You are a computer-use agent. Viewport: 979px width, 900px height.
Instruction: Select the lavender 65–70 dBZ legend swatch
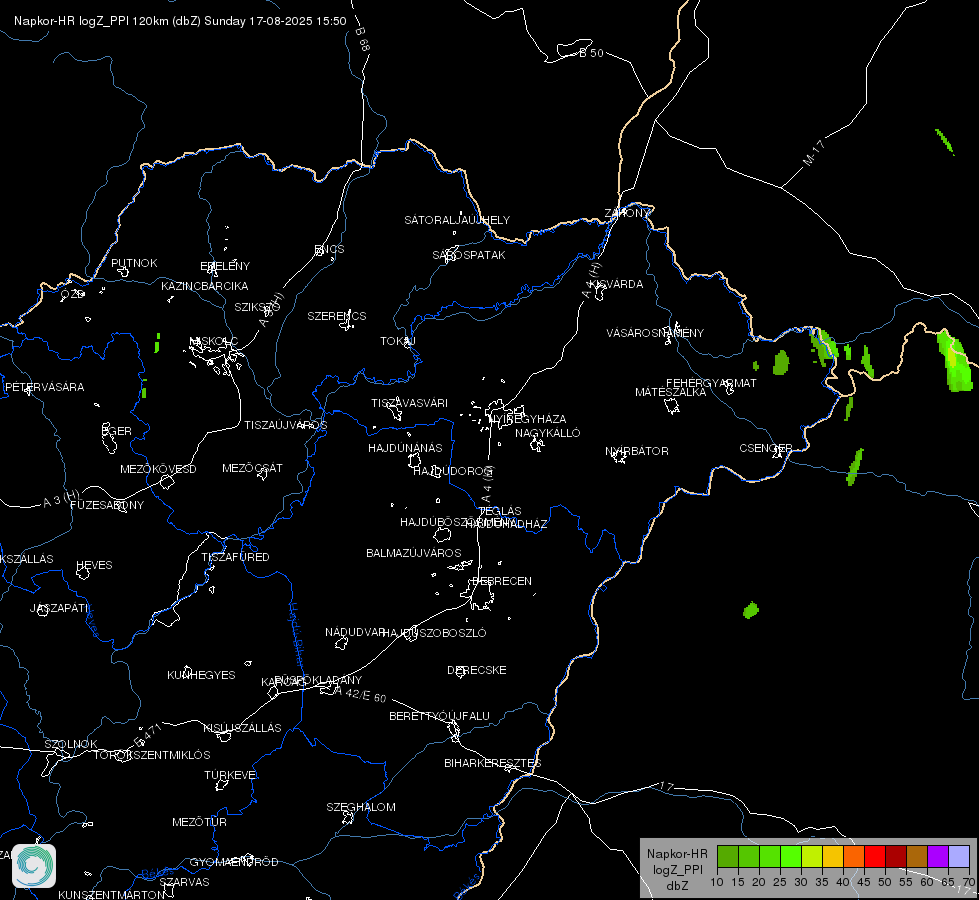coord(959,856)
